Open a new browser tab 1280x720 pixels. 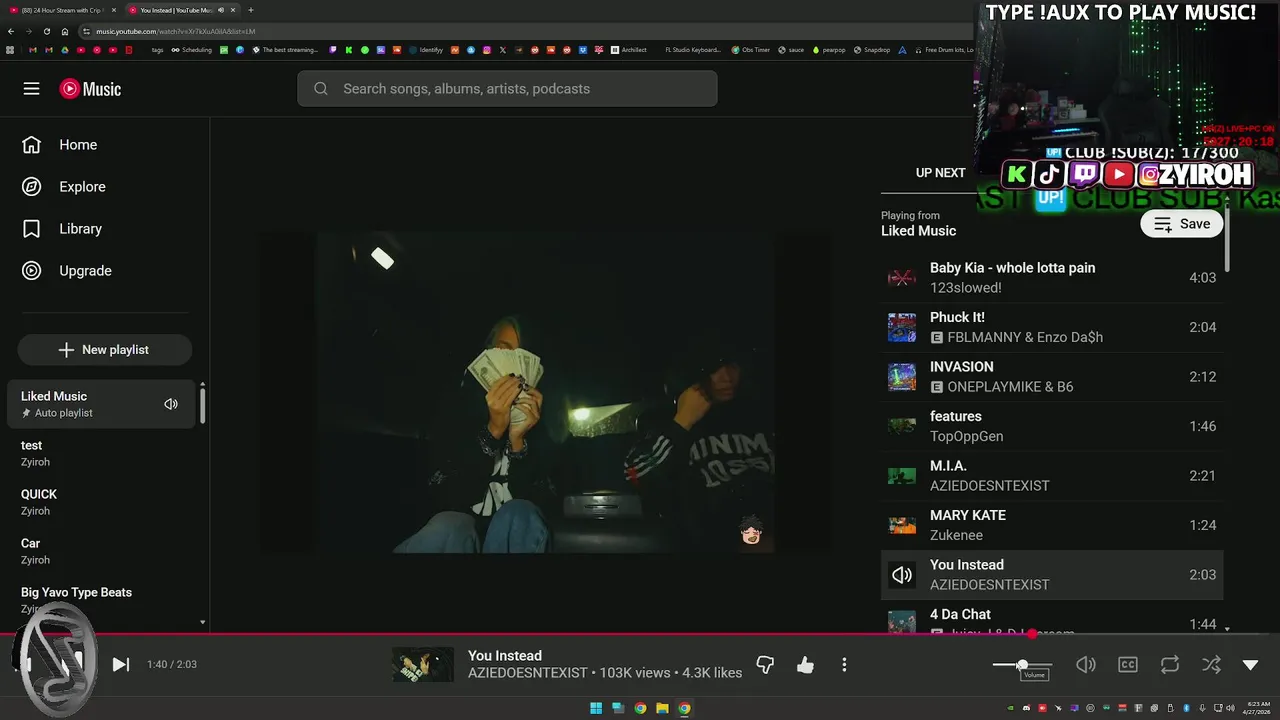pyautogui.click(x=250, y=10)
